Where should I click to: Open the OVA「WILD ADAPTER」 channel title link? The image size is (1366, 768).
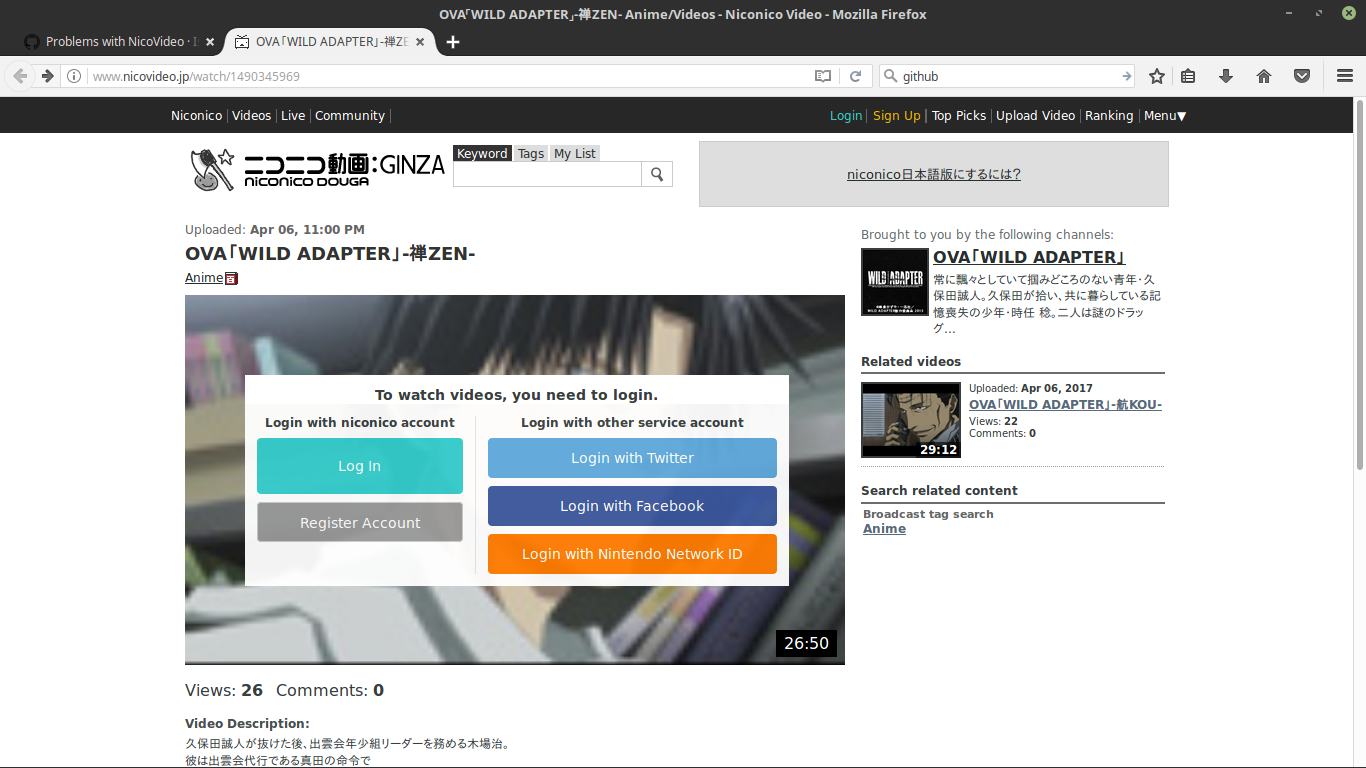[x=1029, y=257]
